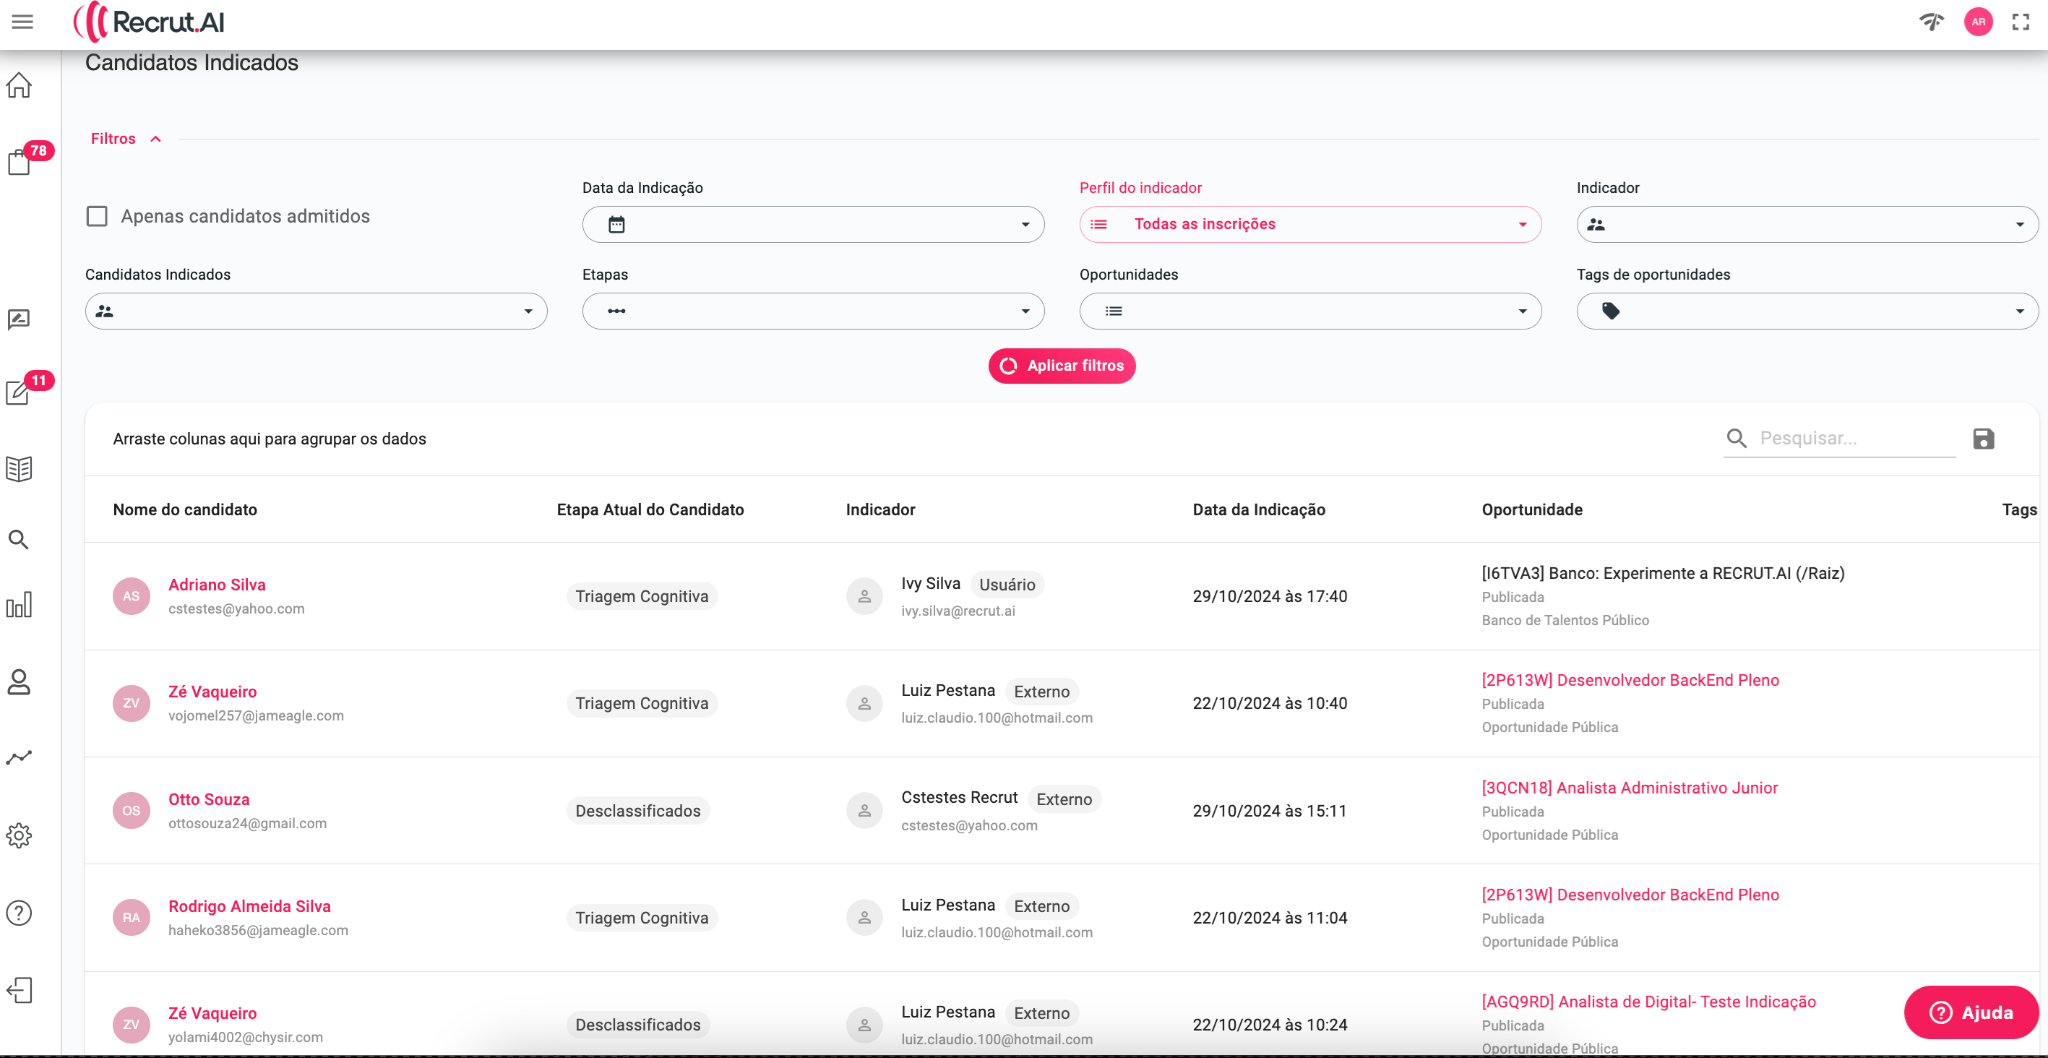Click the settings gear in sidebar
The image size is (2048, 1058).
(x=19, y=836)
